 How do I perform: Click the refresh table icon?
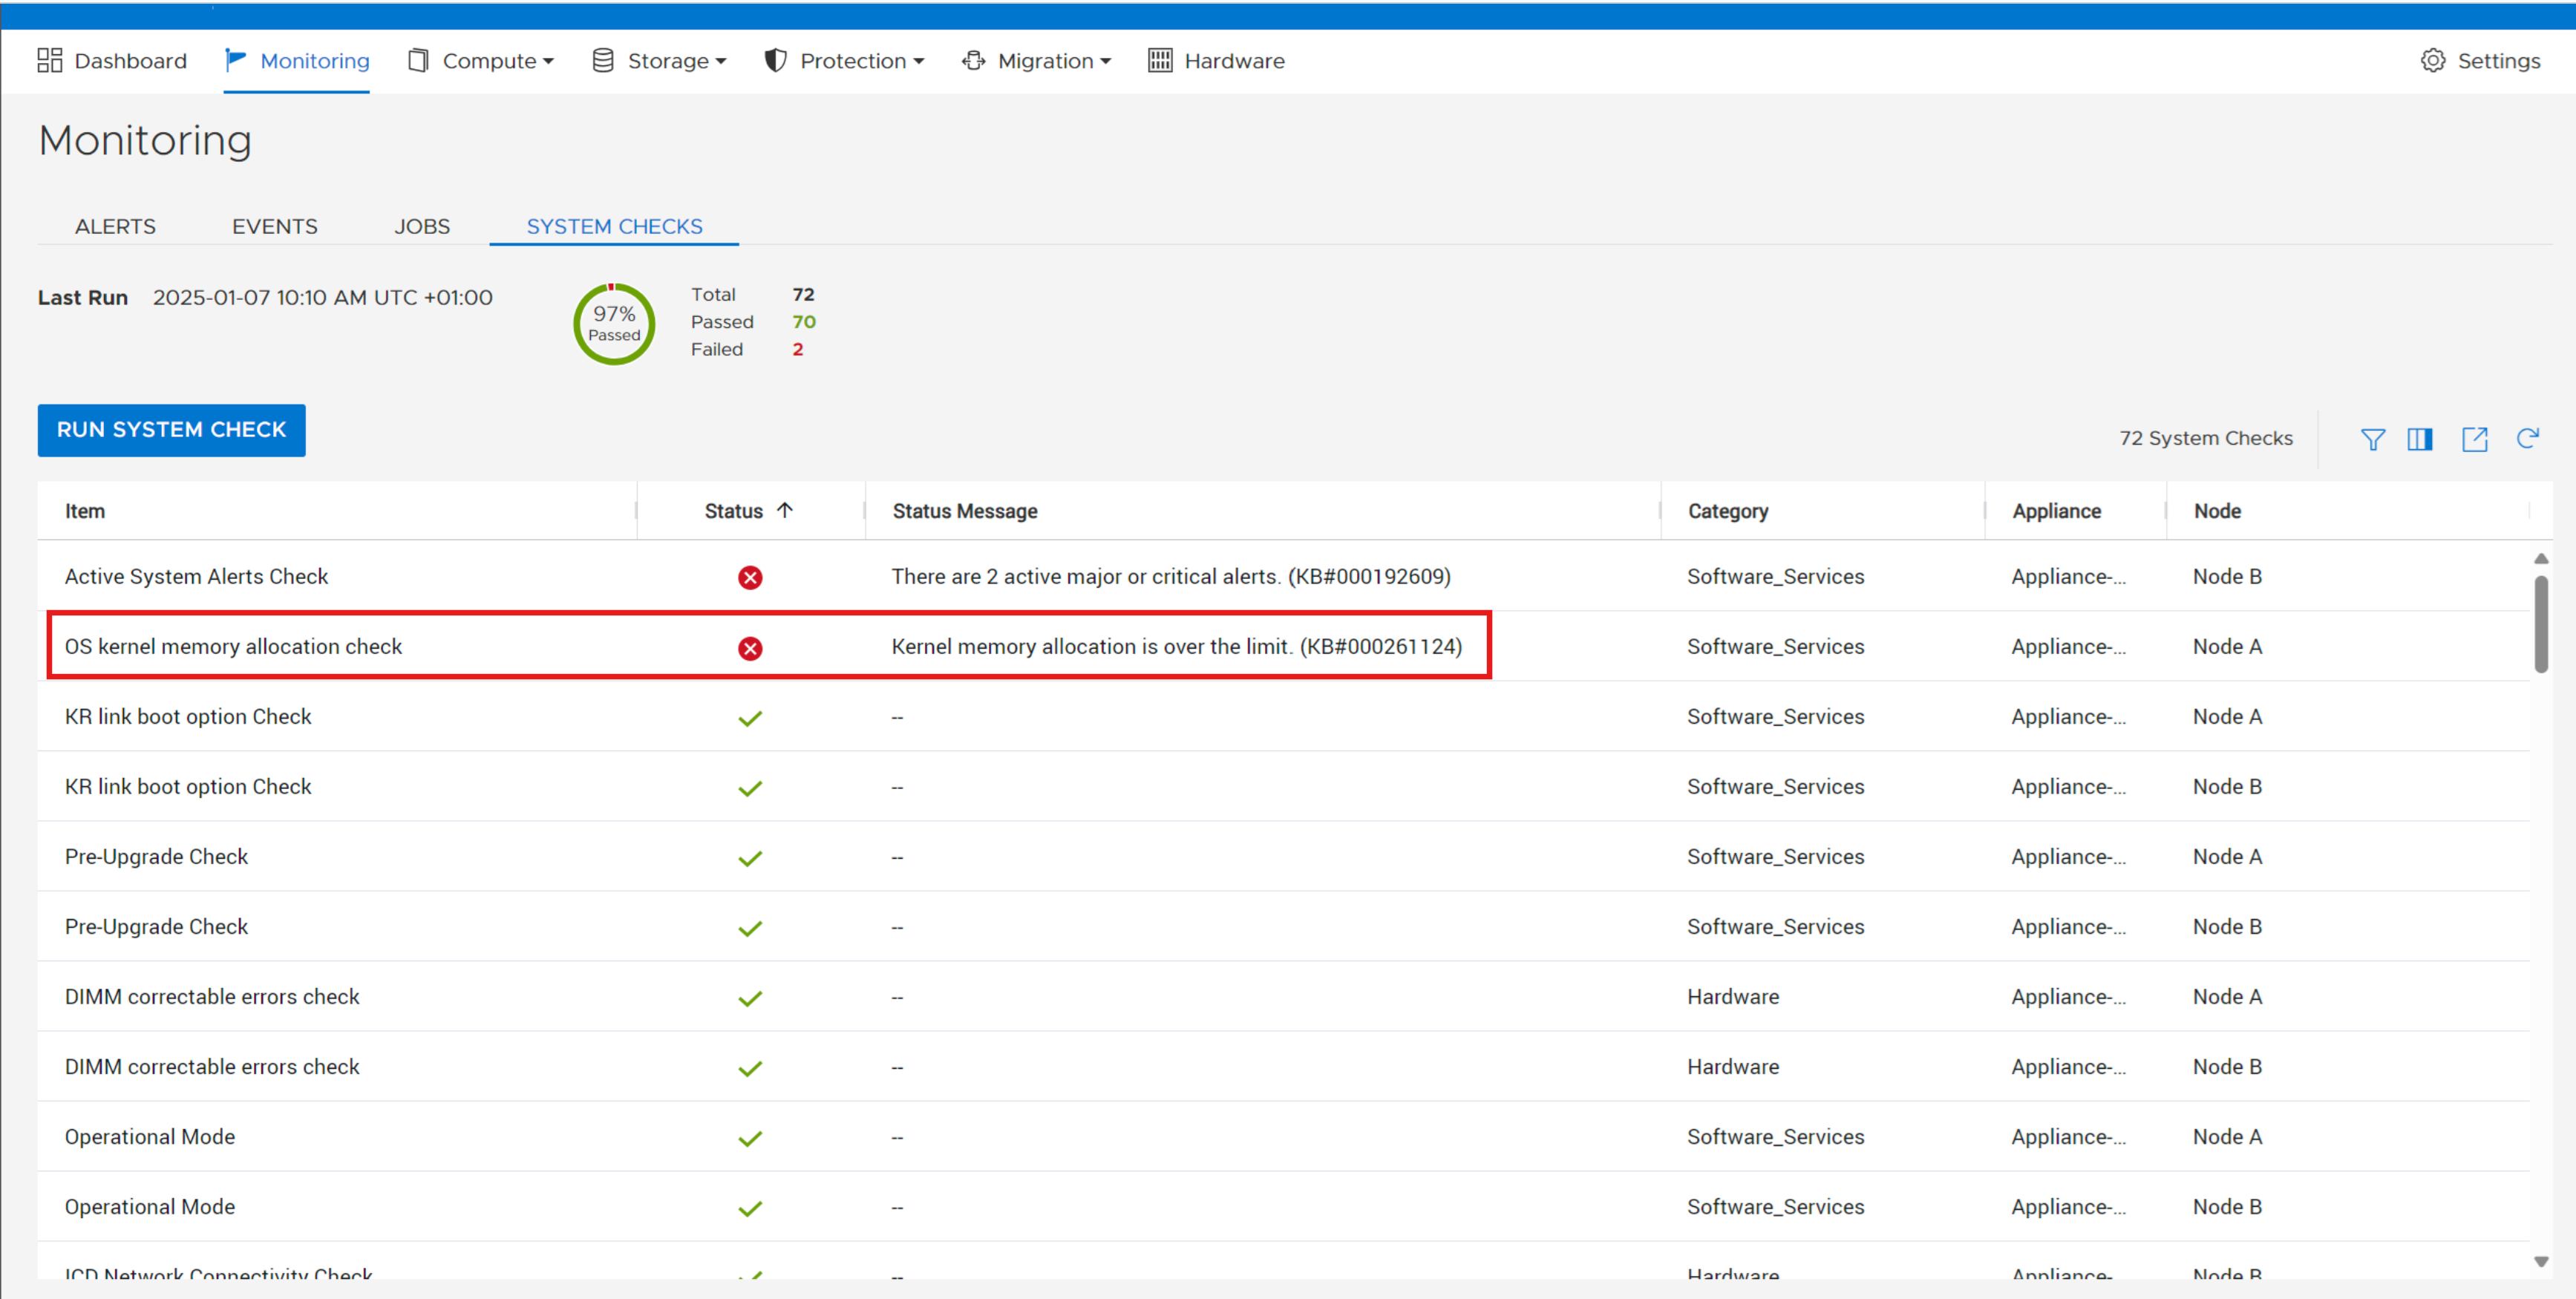[2527, 439]
